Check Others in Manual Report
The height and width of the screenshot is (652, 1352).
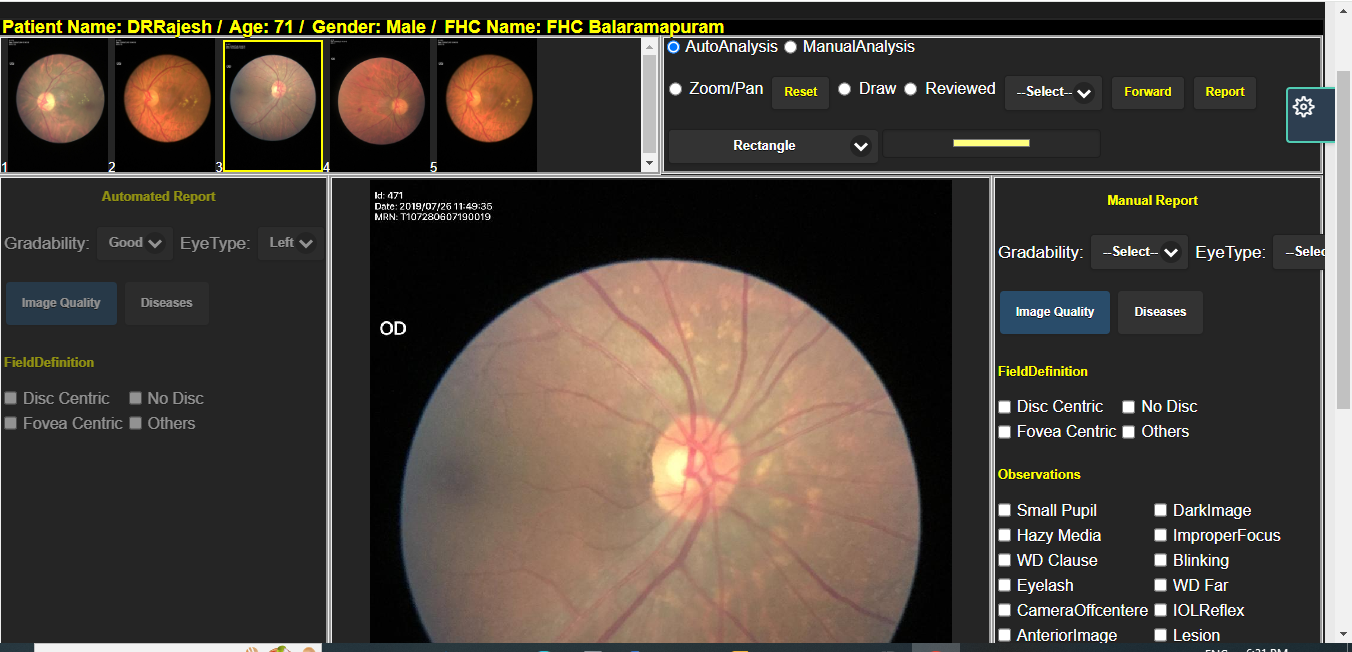pyautogui.click(x=1128, y=432)
